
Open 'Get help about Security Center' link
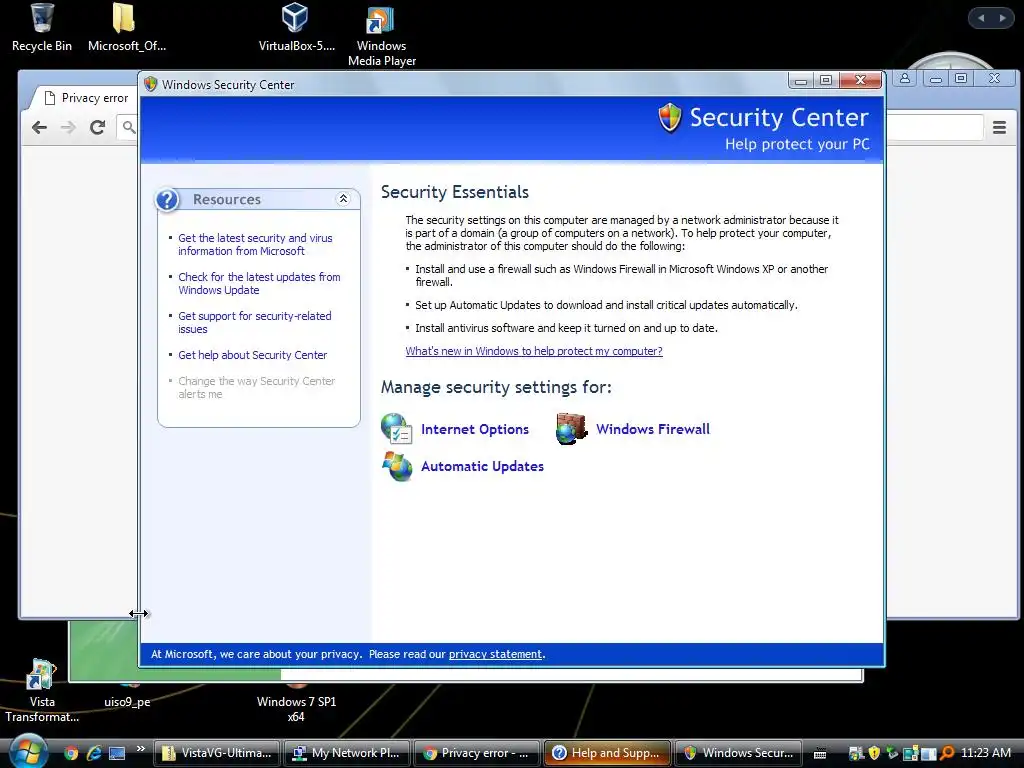(x=253, y=355)
